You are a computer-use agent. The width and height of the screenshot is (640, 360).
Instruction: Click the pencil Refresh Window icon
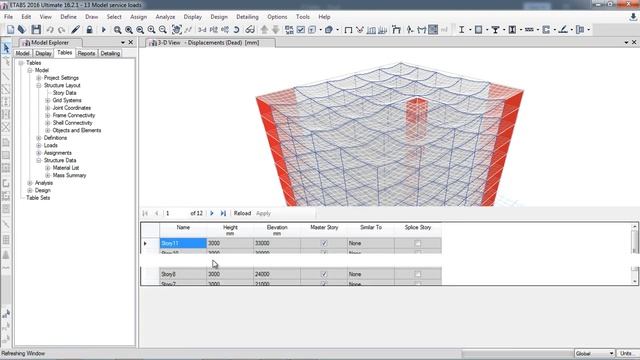[76, 29]
